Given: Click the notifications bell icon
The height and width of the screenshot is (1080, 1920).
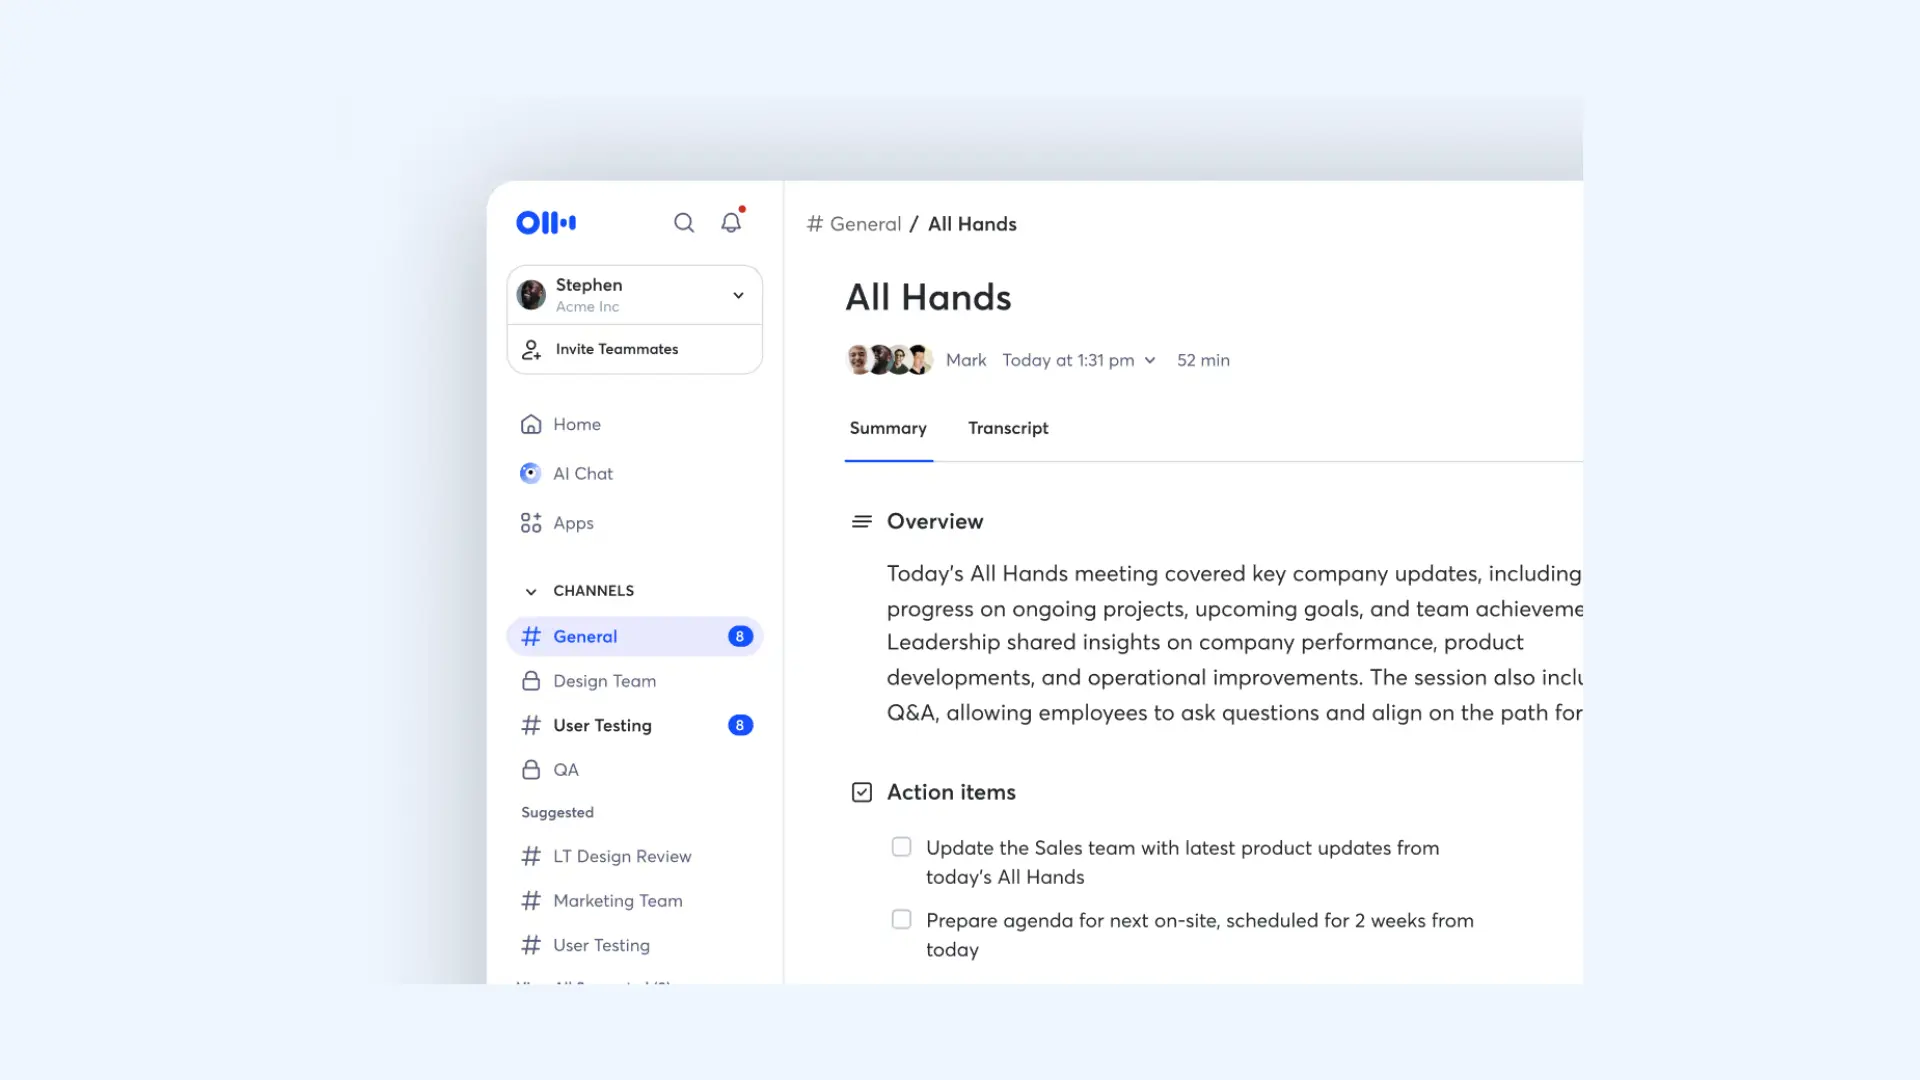Looking at the screenshot, I should (x=730, y=223).
